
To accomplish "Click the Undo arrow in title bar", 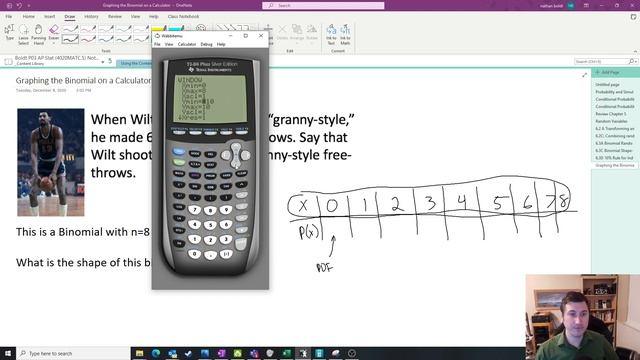I will click(x=19, y=5).
